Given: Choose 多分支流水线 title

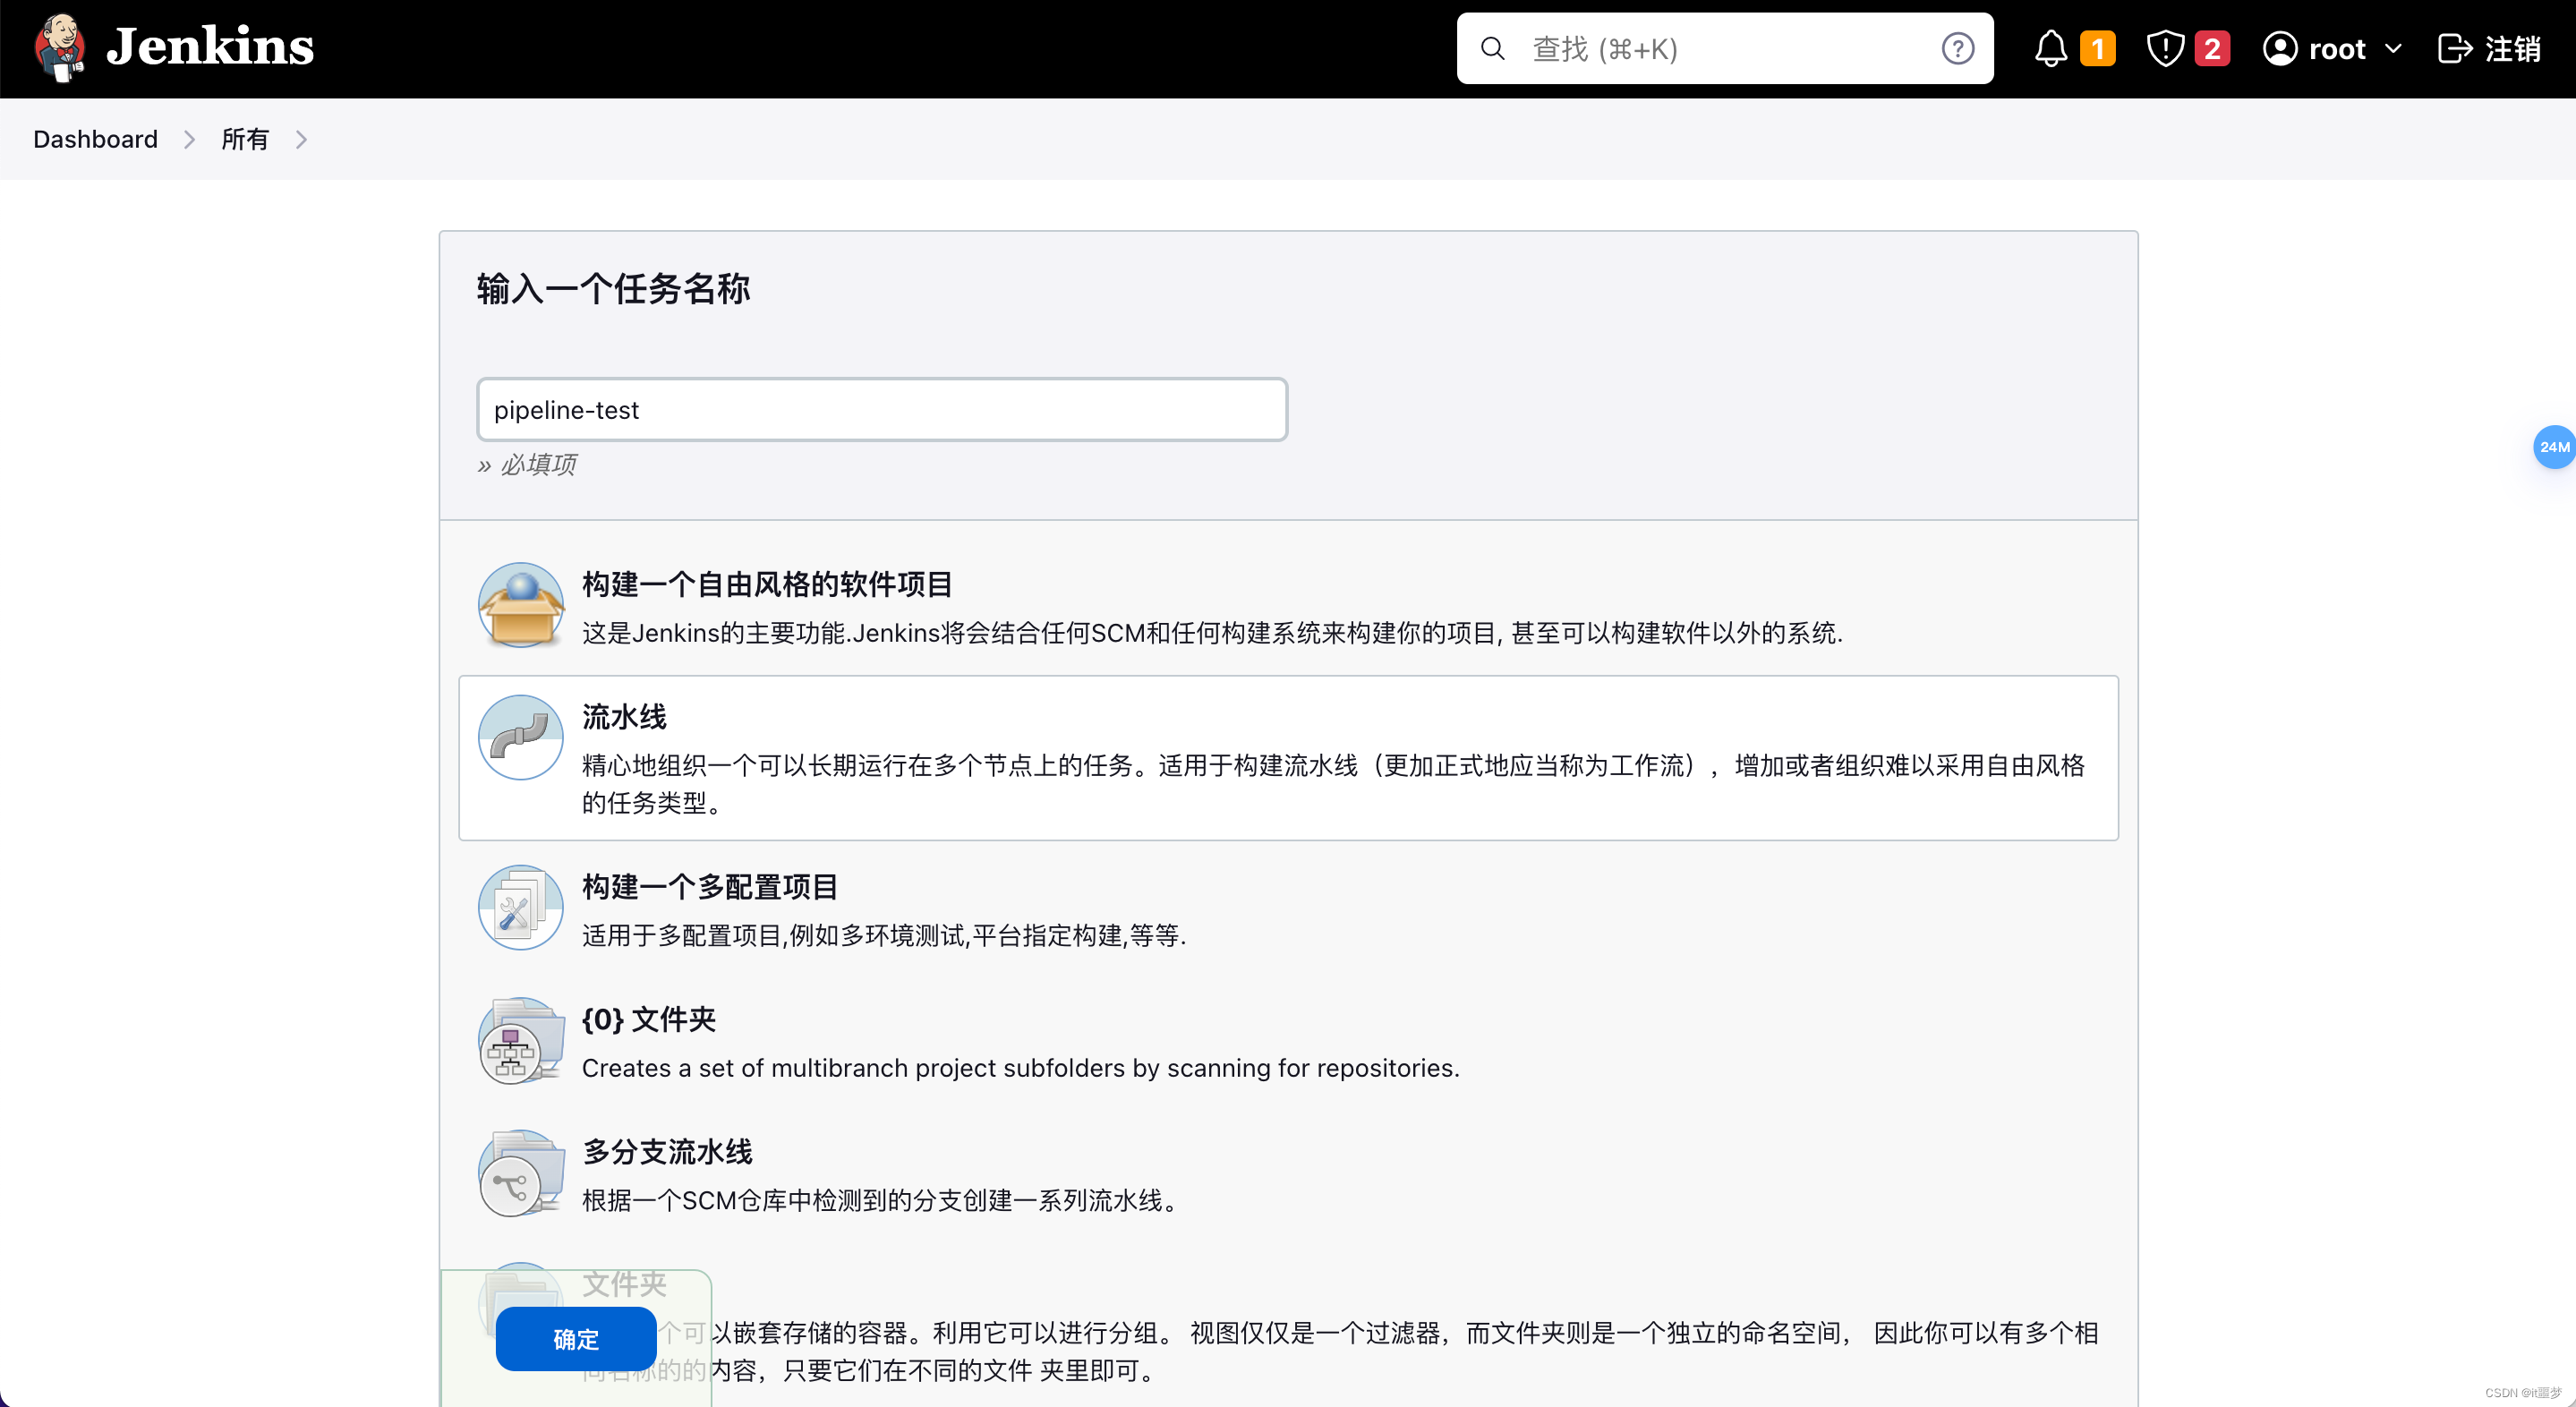Looking at the screenshot, I should [x=667, y=1151].
